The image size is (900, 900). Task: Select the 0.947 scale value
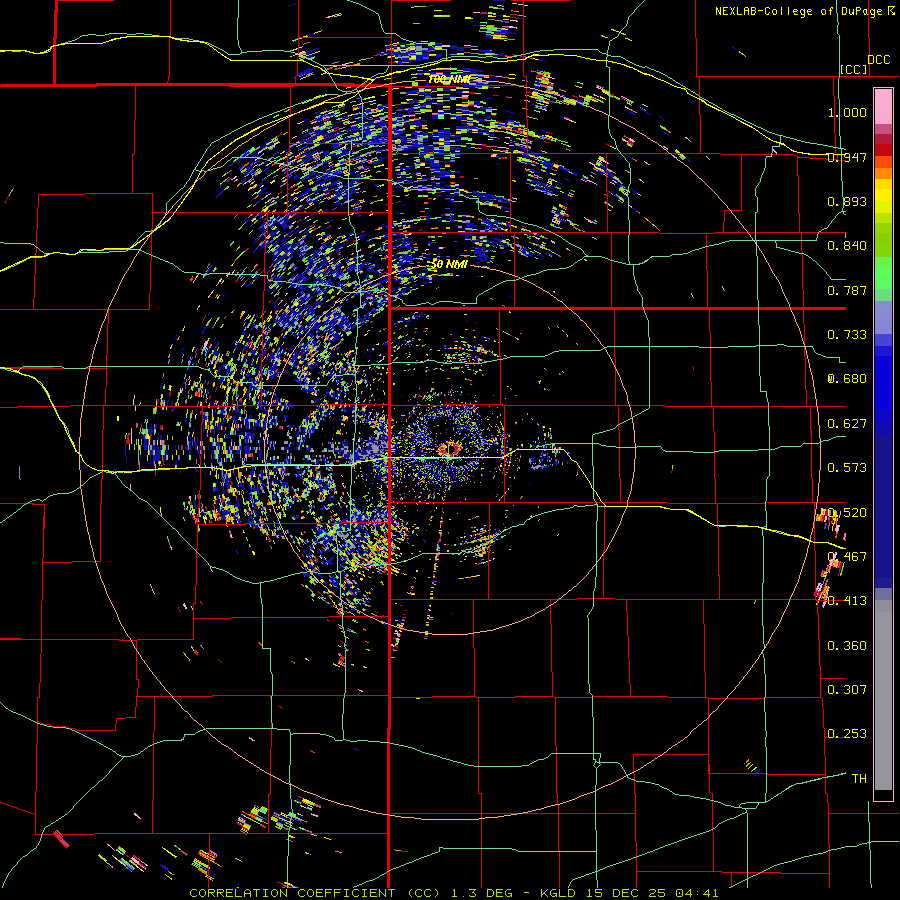click(847, 157)
